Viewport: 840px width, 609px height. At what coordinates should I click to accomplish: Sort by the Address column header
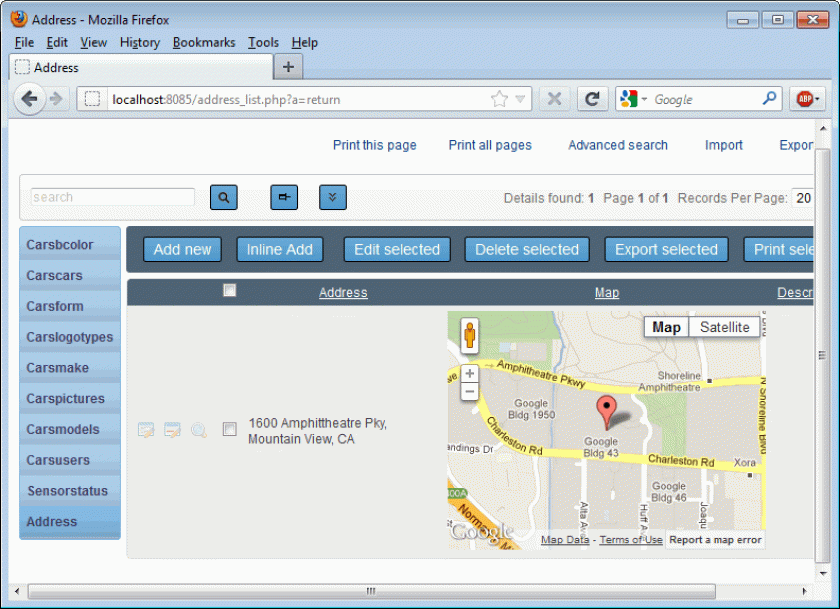click(343, 292)
